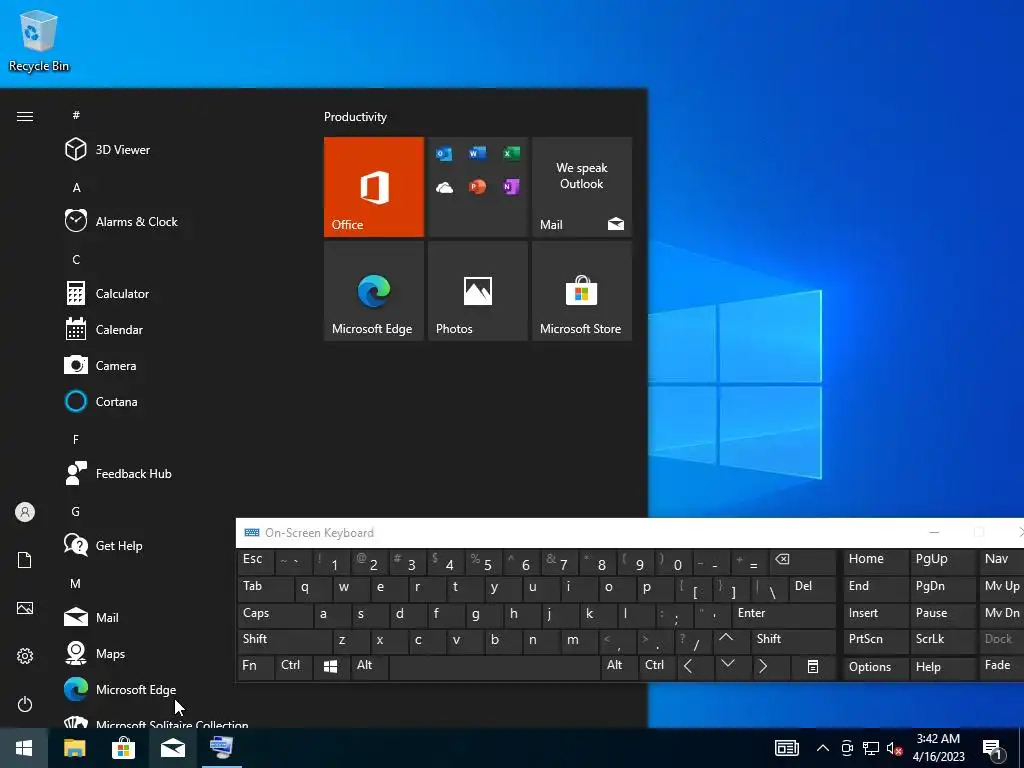The height and width of the screenshot is (768, 1024).
Task: Click the PrtScn key on the keyboard
Action: click(x=875, y=640)
